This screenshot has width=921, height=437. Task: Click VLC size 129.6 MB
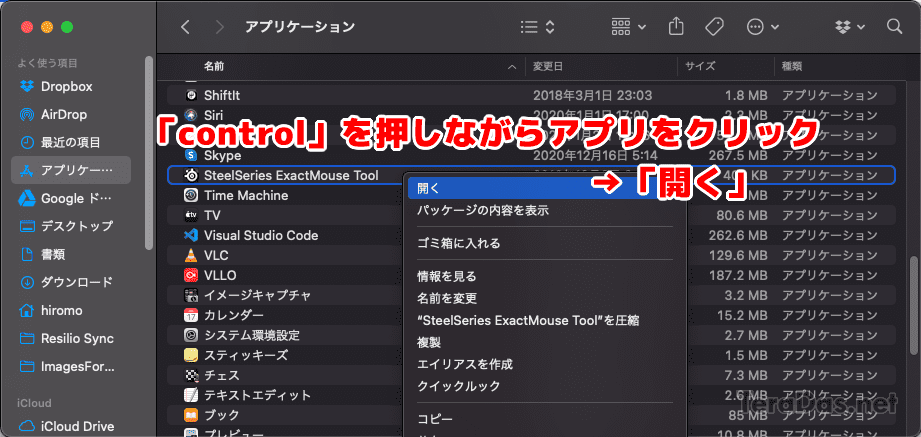click(x=738, y=256)
